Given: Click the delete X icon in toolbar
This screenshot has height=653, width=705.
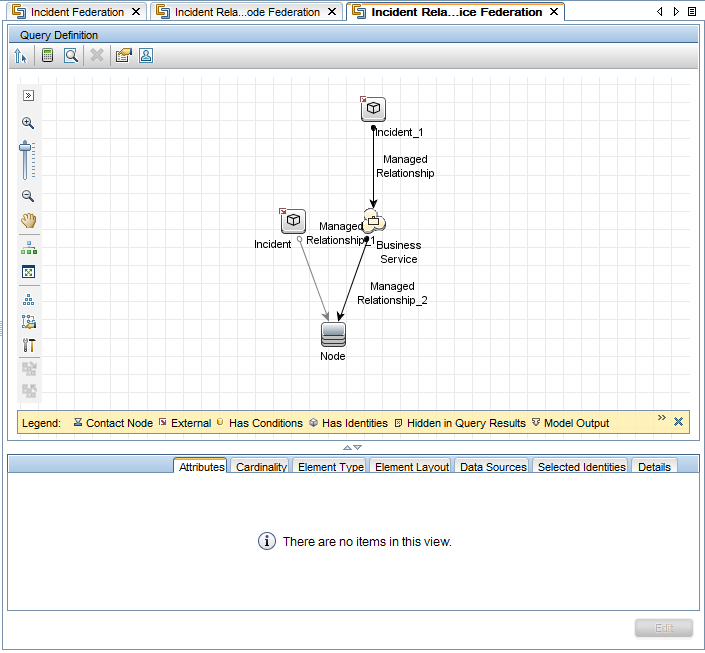Looking at the screenshot, I should pyautogui.click(x=97, y=55).
